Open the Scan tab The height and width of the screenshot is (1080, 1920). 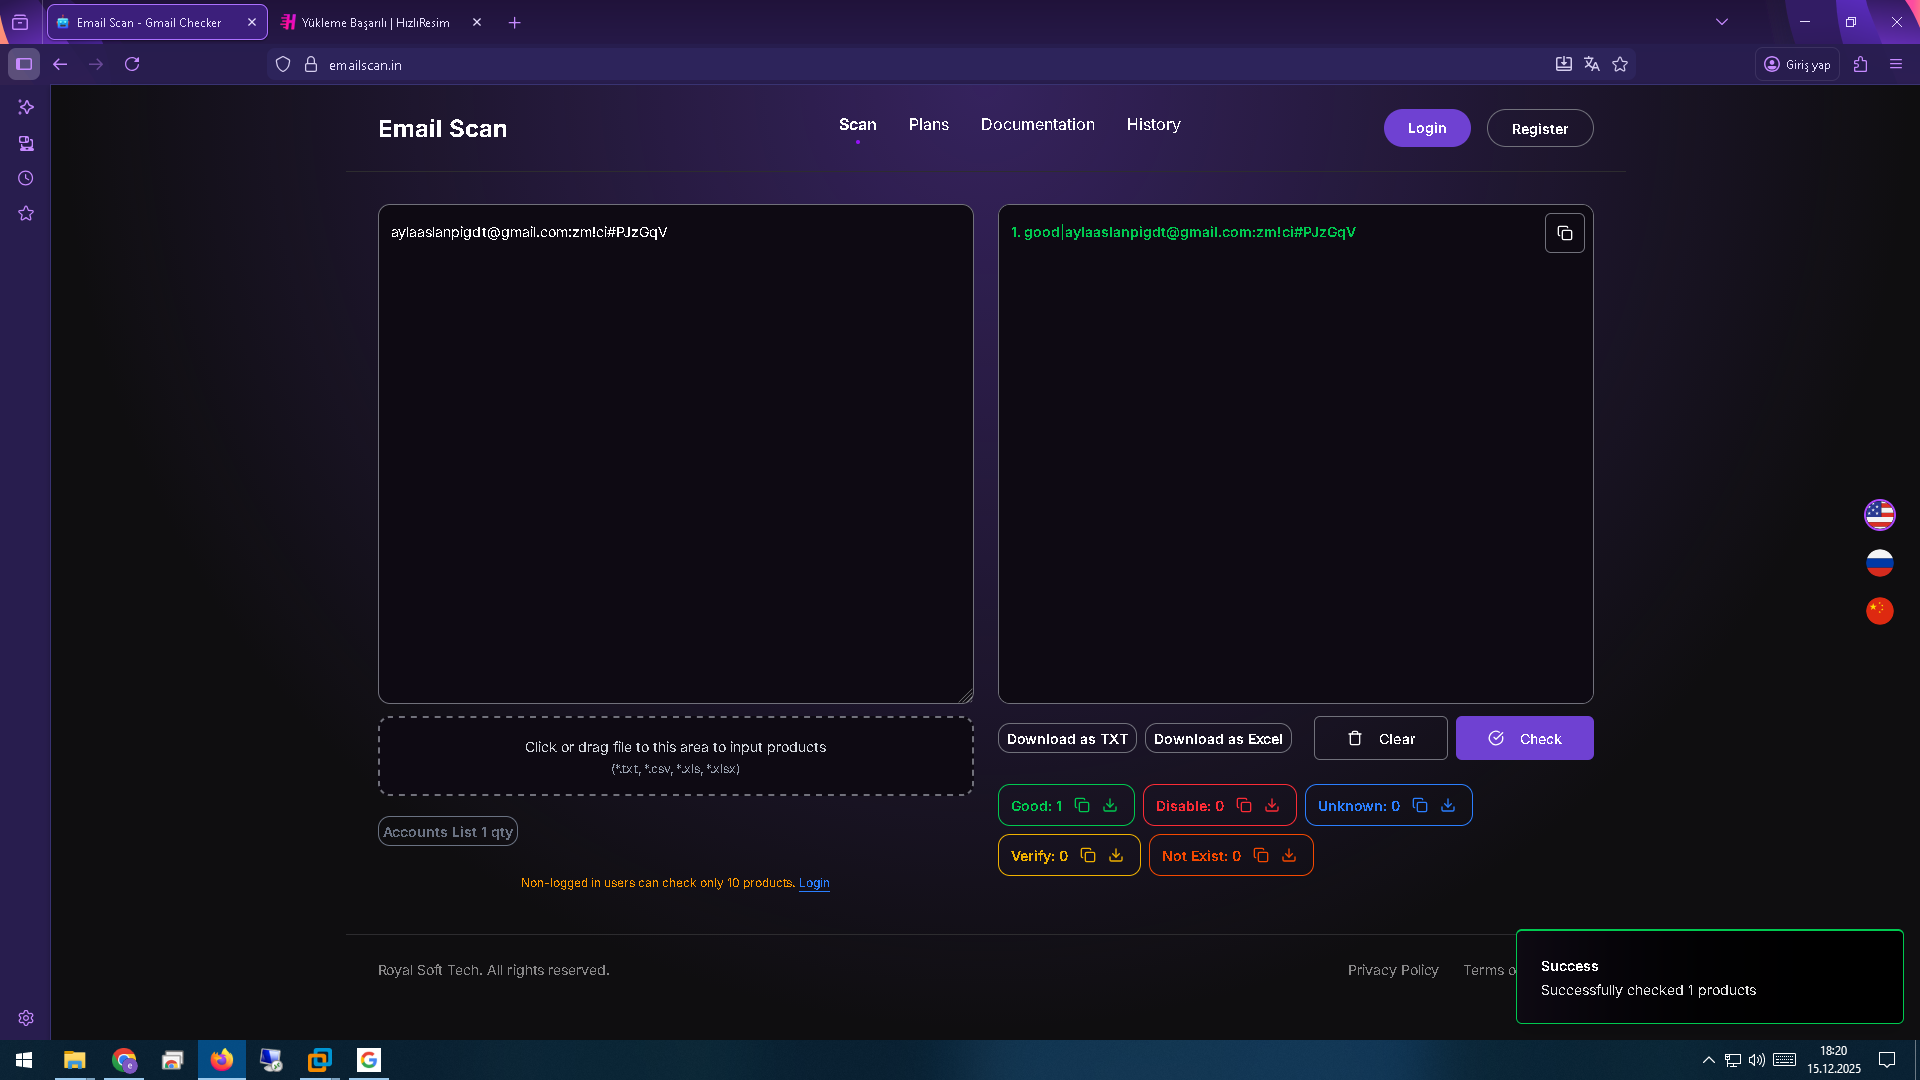pos(857,125)
